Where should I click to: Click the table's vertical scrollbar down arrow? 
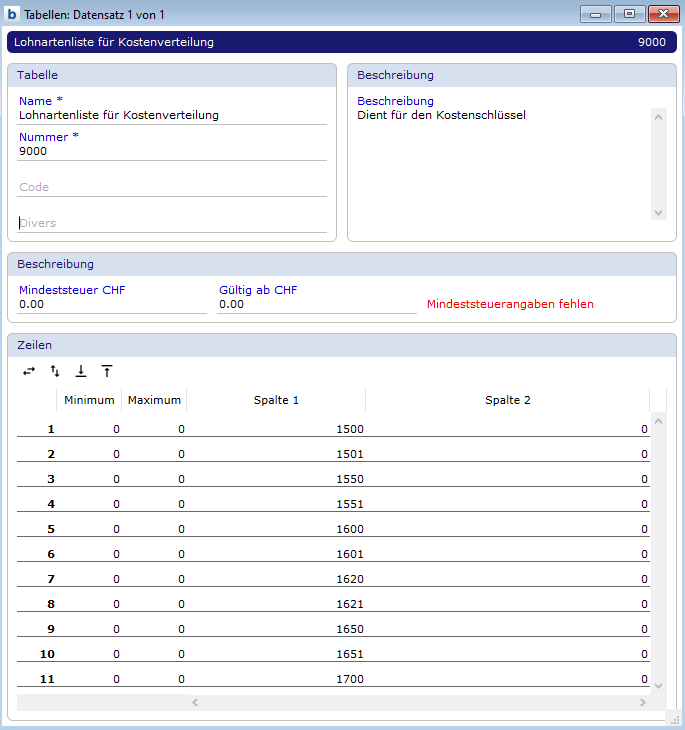pos(657,685)
